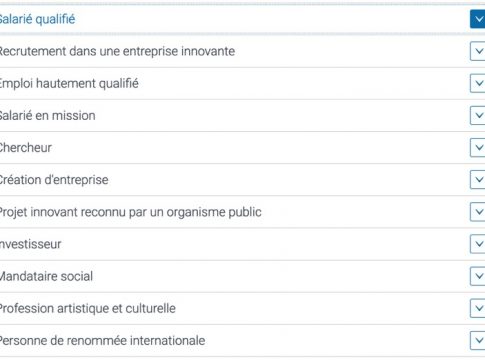Viewport: 485px width, 360px height.
Task: Expand the Investisseur chevron icon
Action: coord(478,244)
